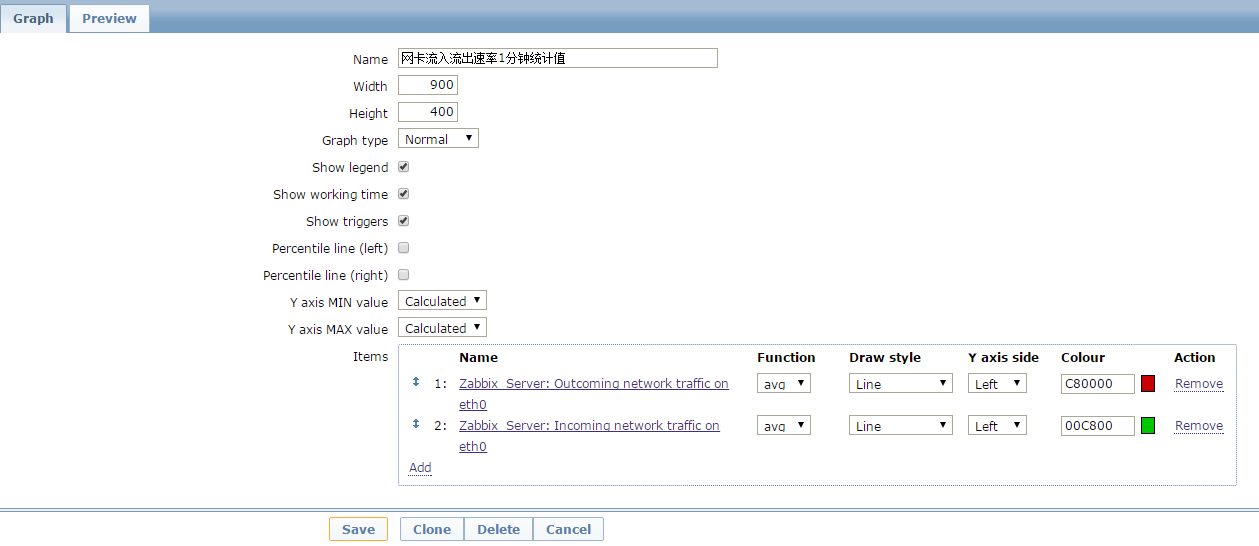
Task: Focus the colour field containing 00C800
Action: coord(1098,426)
